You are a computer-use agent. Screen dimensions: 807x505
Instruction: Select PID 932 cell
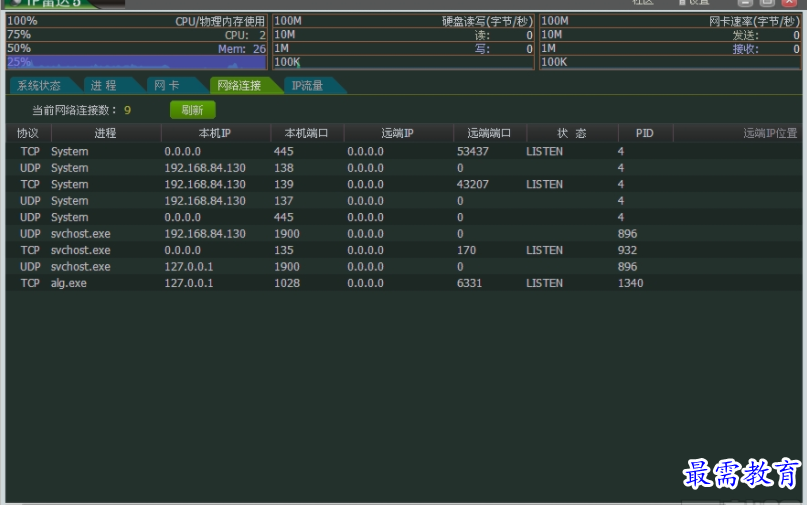point(627,250)
